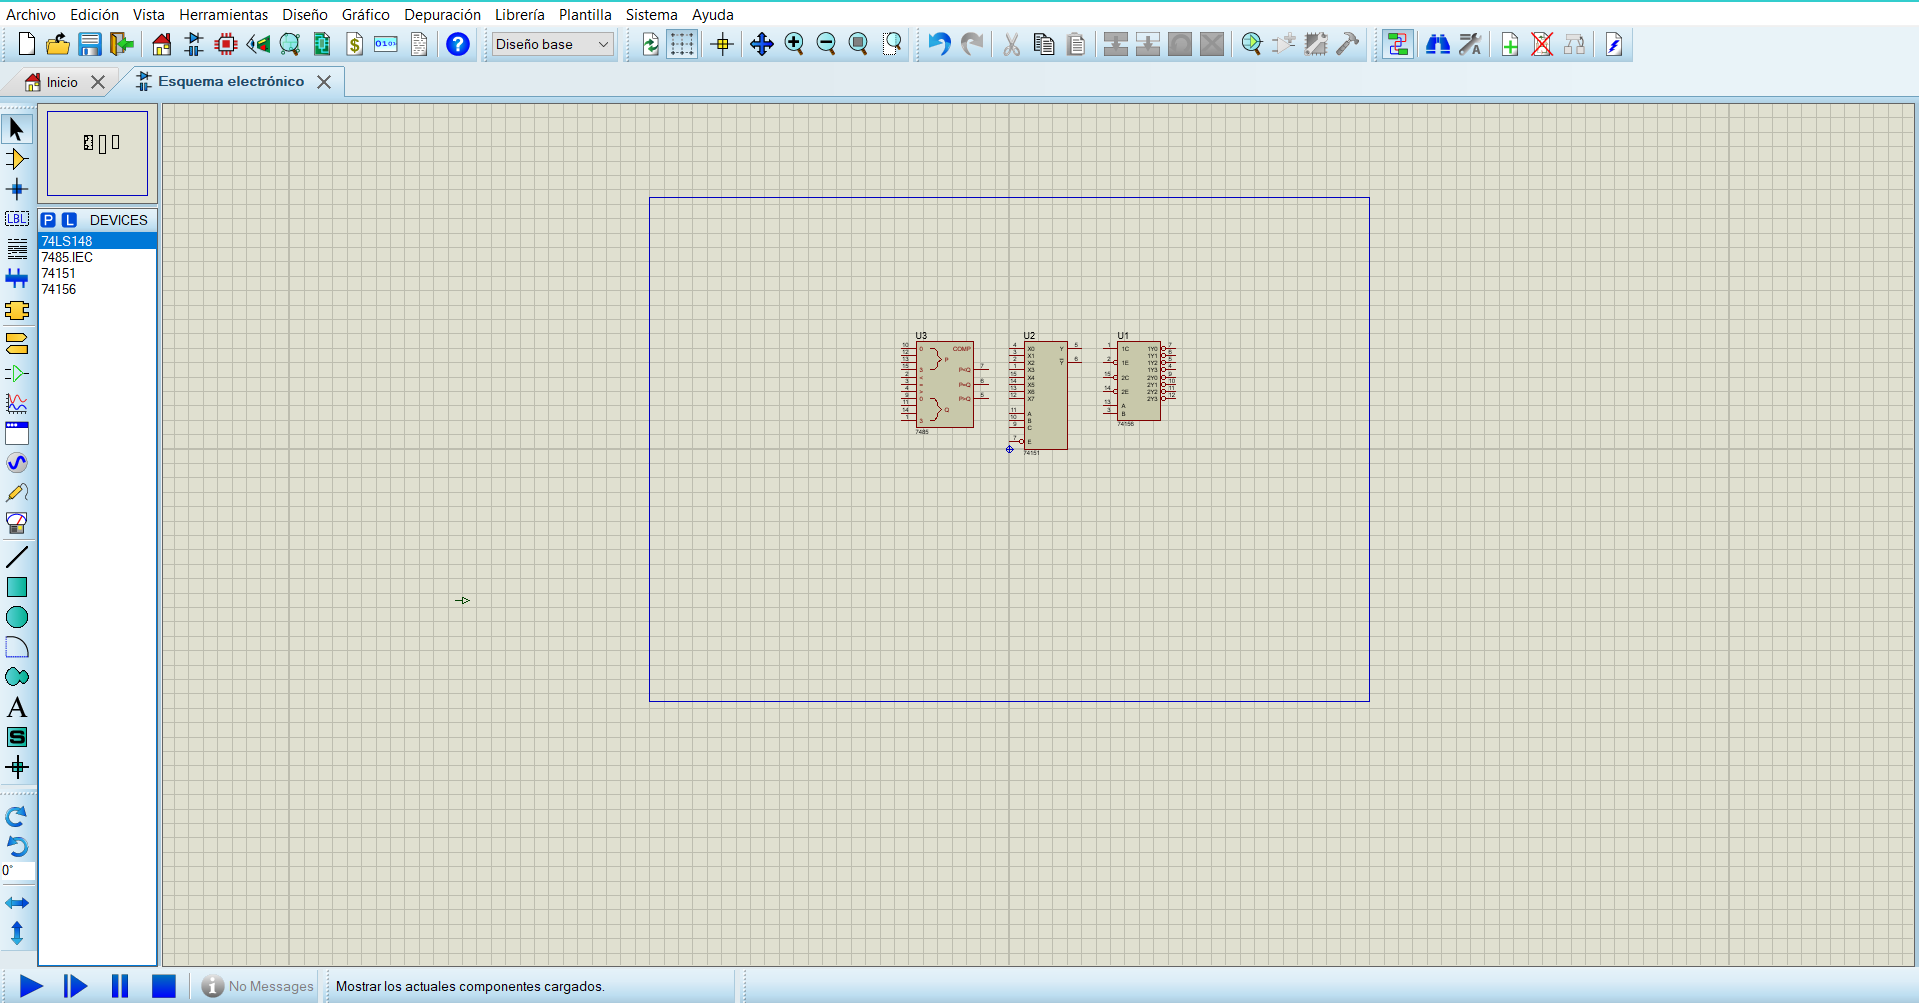This screenshot has height=1003, width=1920.
Task: Click the No Messages status indicator
Action: tap(258, 986)
